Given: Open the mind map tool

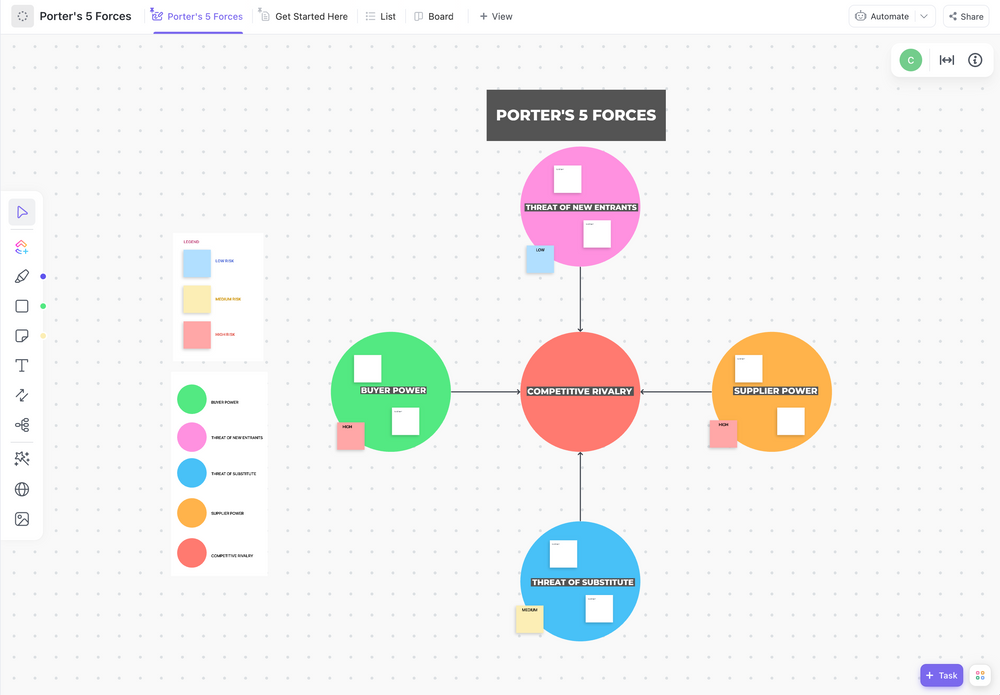Looking at the screenshot, I should (x=22, y=425).
